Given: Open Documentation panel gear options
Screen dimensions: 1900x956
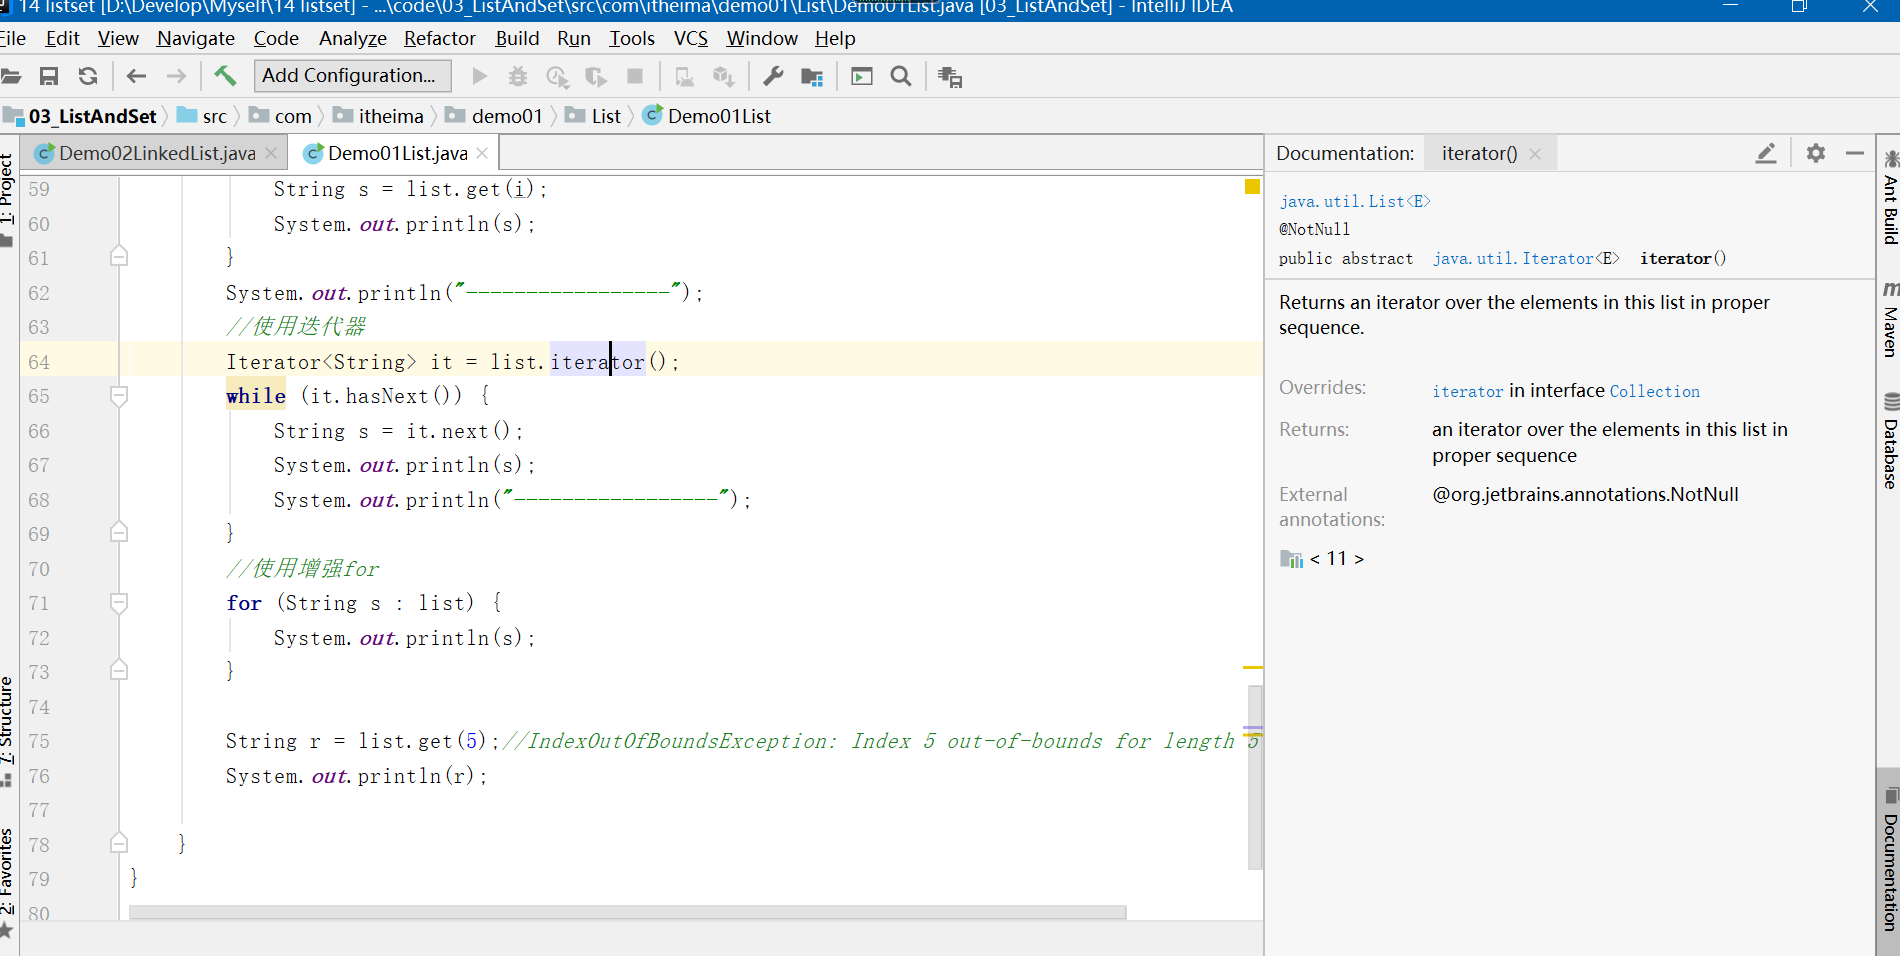Looking at the screenshot, I should tap(1816, 153).
